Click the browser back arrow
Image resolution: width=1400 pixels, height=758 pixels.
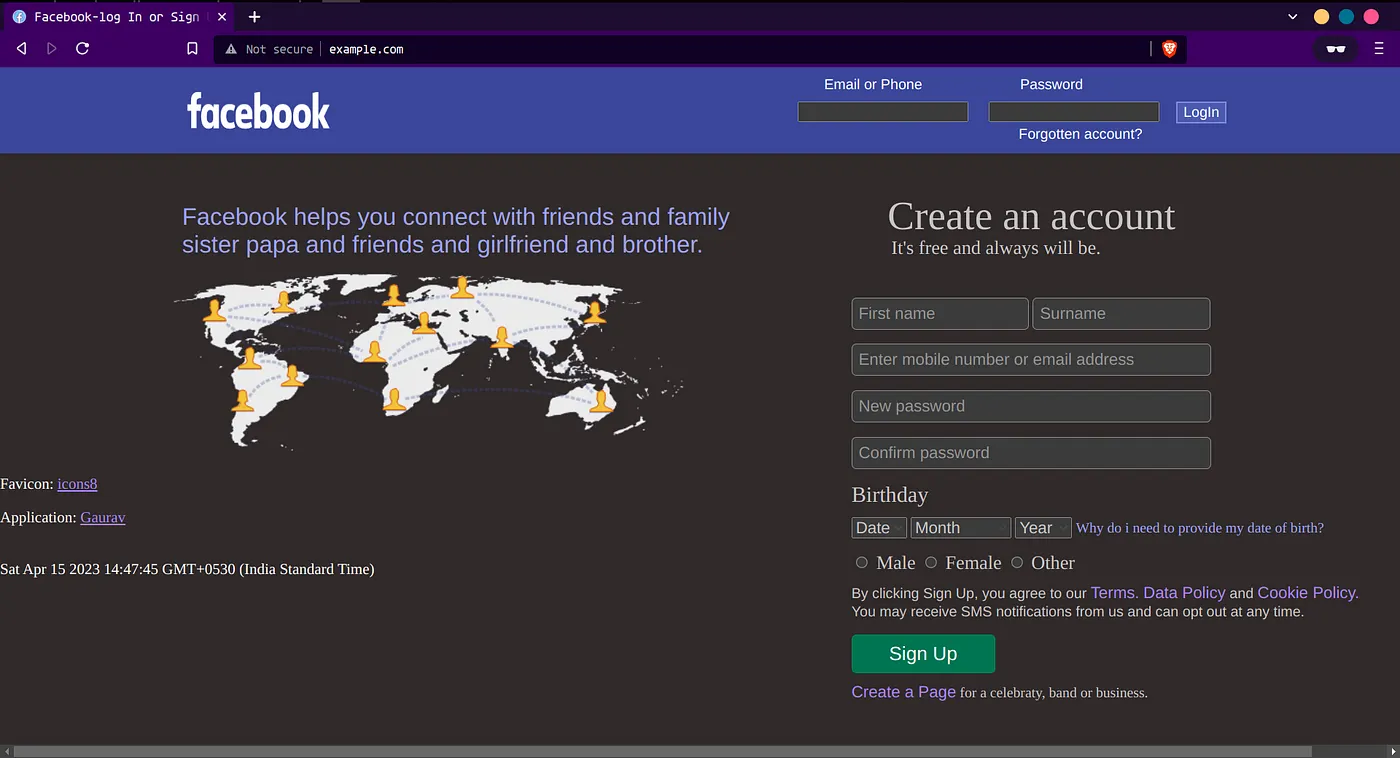(x=21, y=49)
